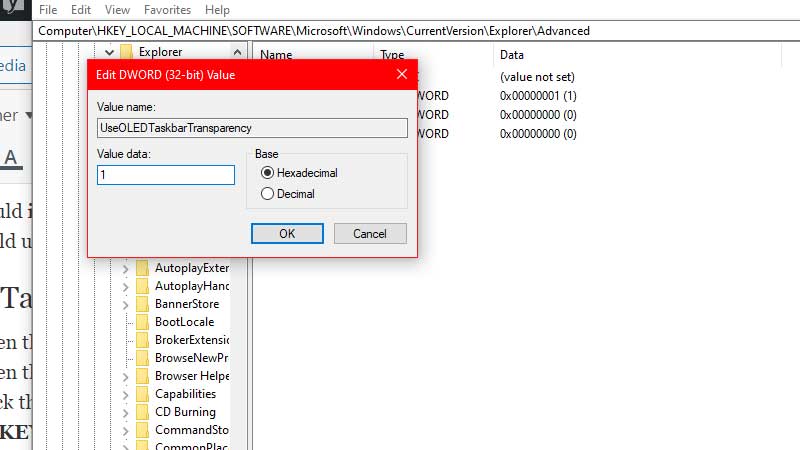Open the Edit menu
800x450 pixels.
pos(81,10)
